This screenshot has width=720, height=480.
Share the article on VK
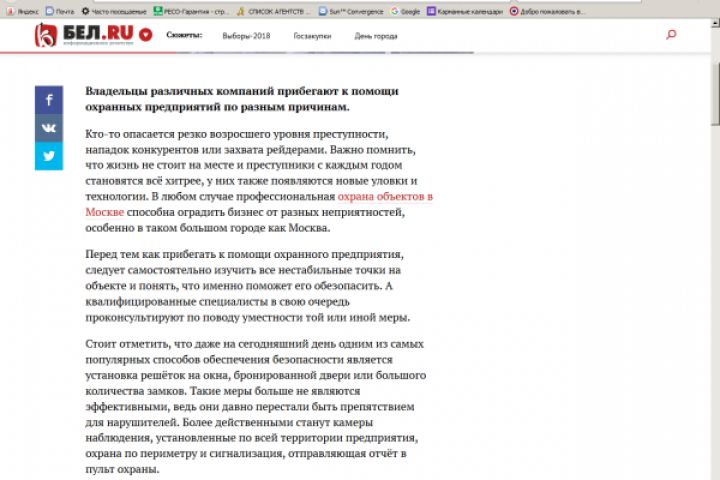coord(49,128)
